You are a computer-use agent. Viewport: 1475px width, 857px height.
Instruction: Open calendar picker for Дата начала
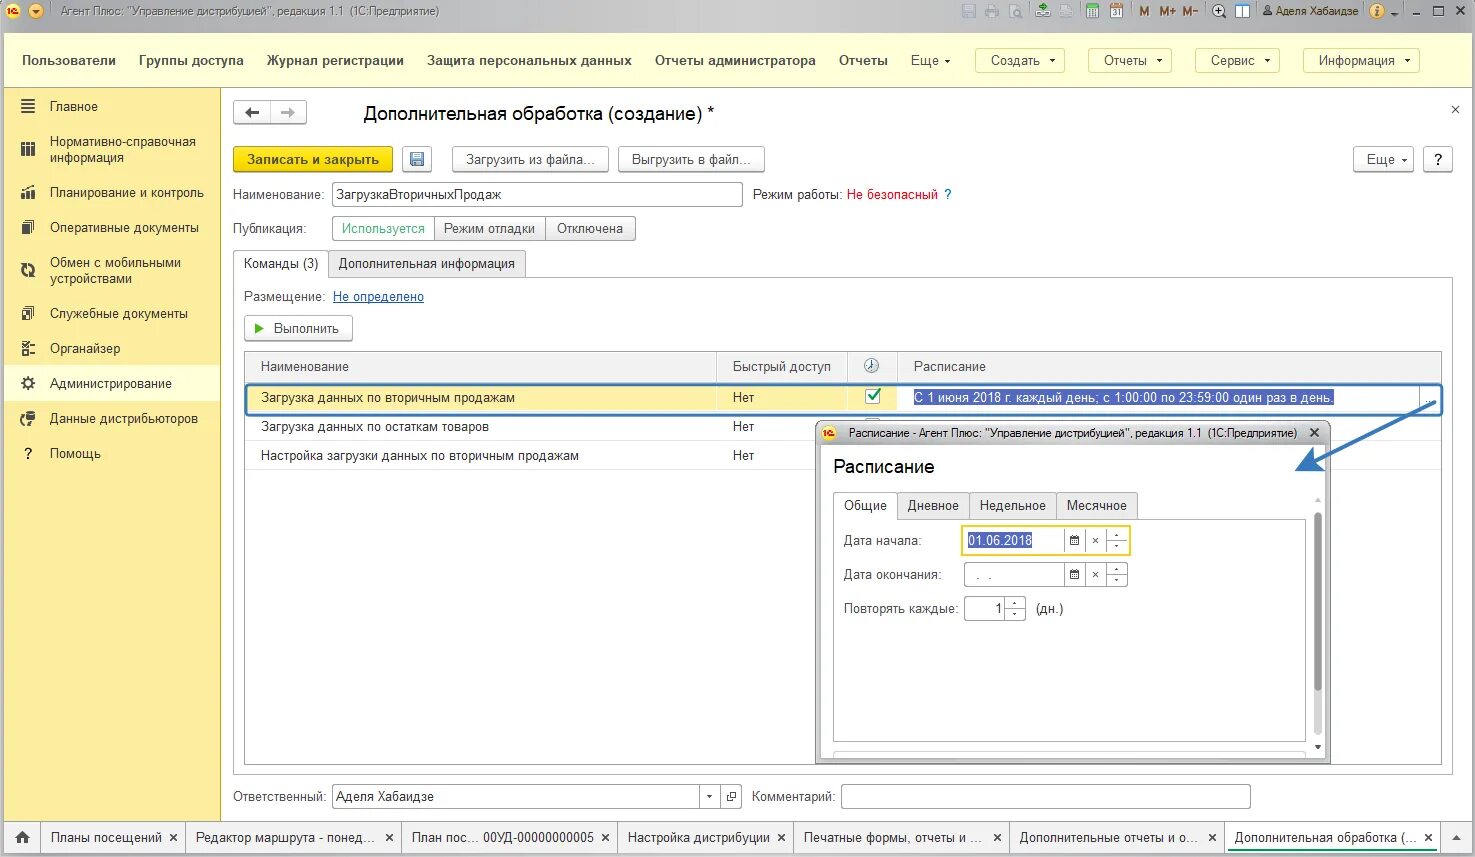1074,540
